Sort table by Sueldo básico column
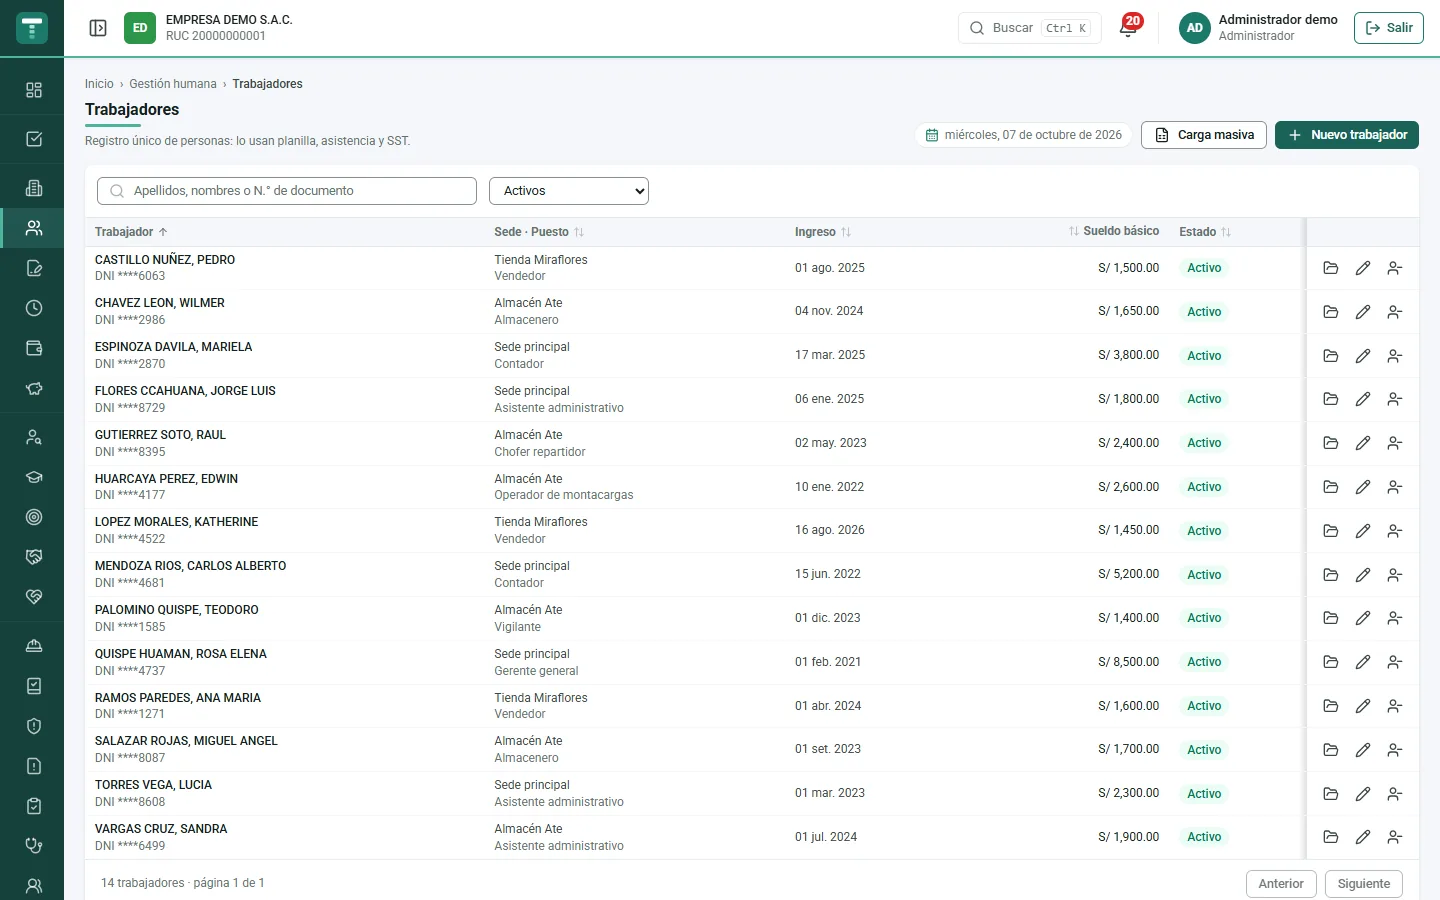 coord(1114,231)
